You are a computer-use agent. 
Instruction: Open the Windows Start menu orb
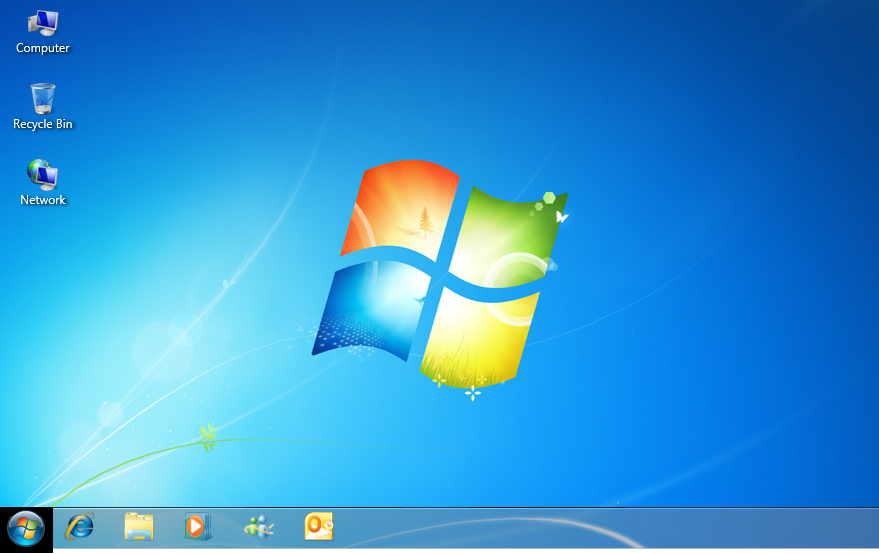click(x=26, y=526)
